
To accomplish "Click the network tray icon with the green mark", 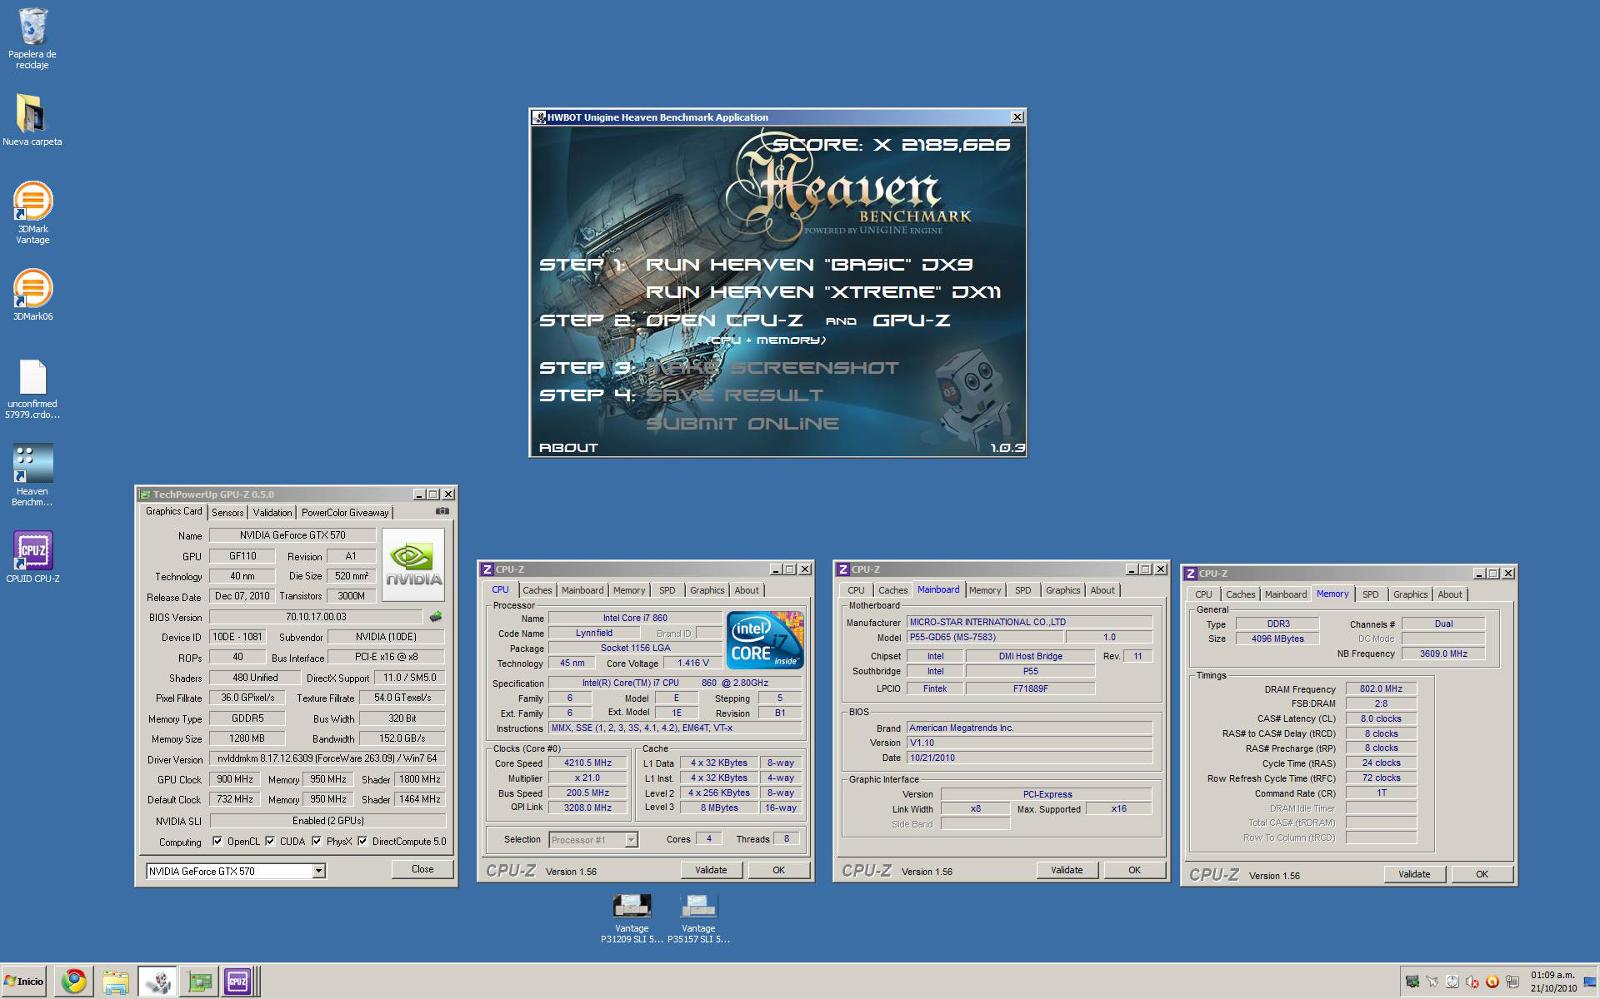I will (1412, 982).
